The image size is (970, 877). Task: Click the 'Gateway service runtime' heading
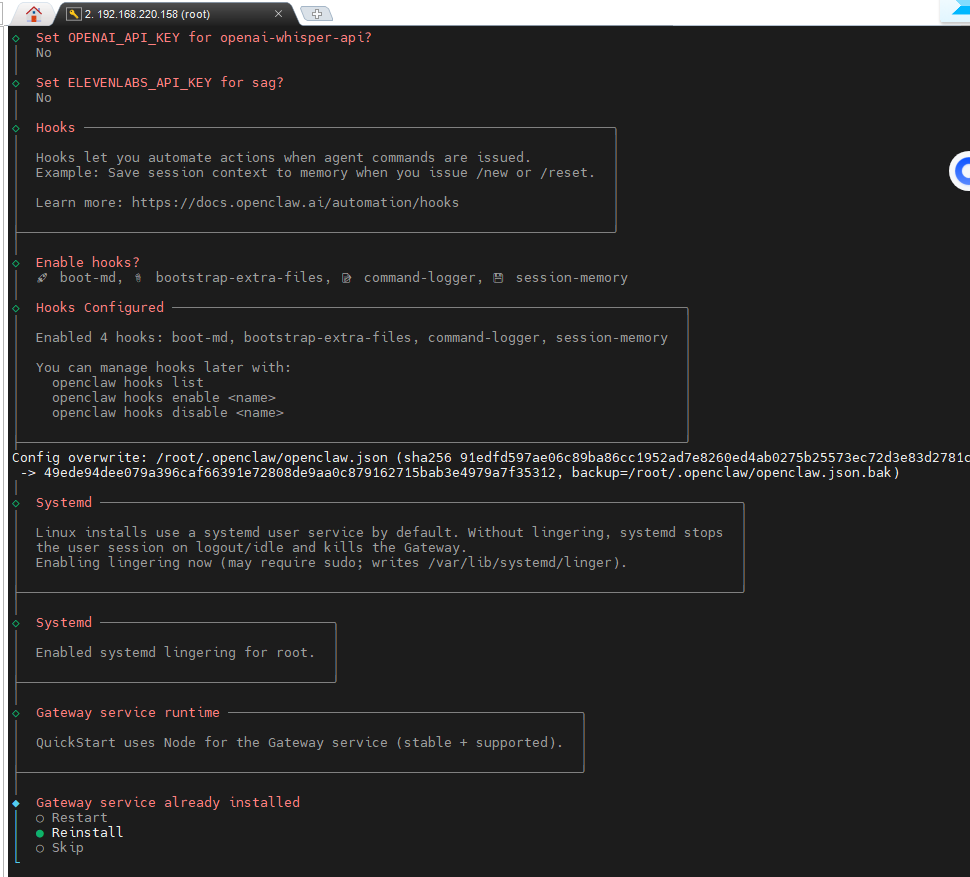127,712
